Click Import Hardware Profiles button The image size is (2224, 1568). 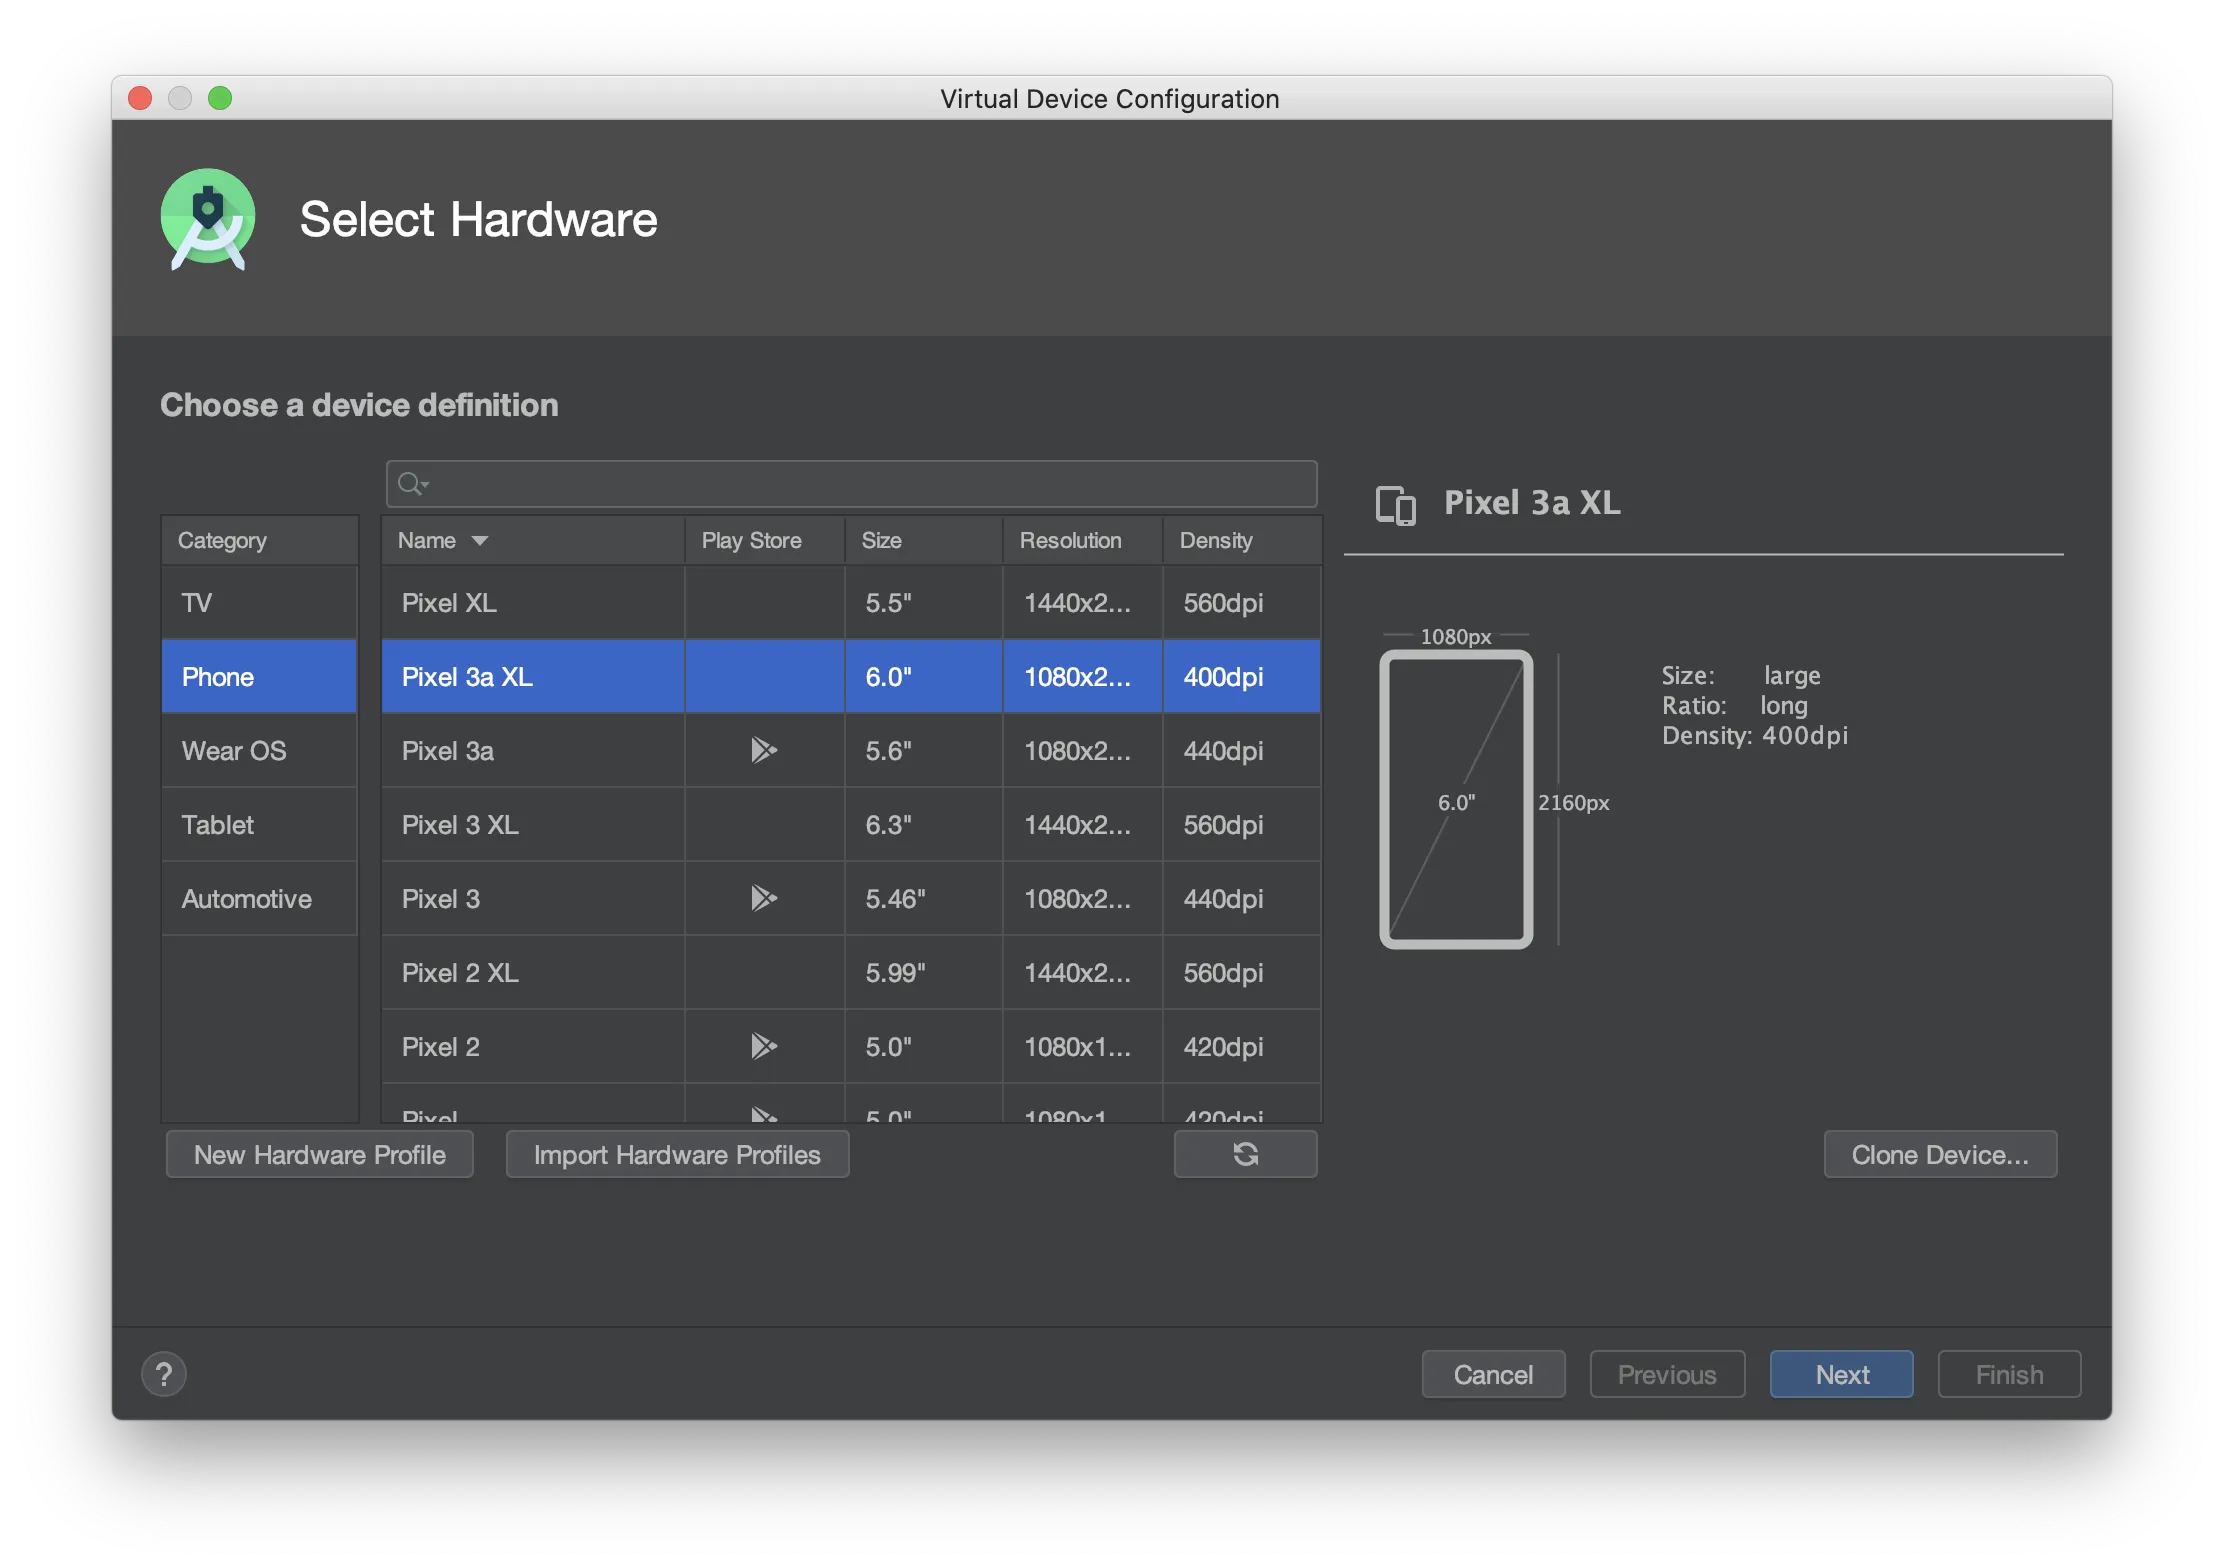point(677,1155)
